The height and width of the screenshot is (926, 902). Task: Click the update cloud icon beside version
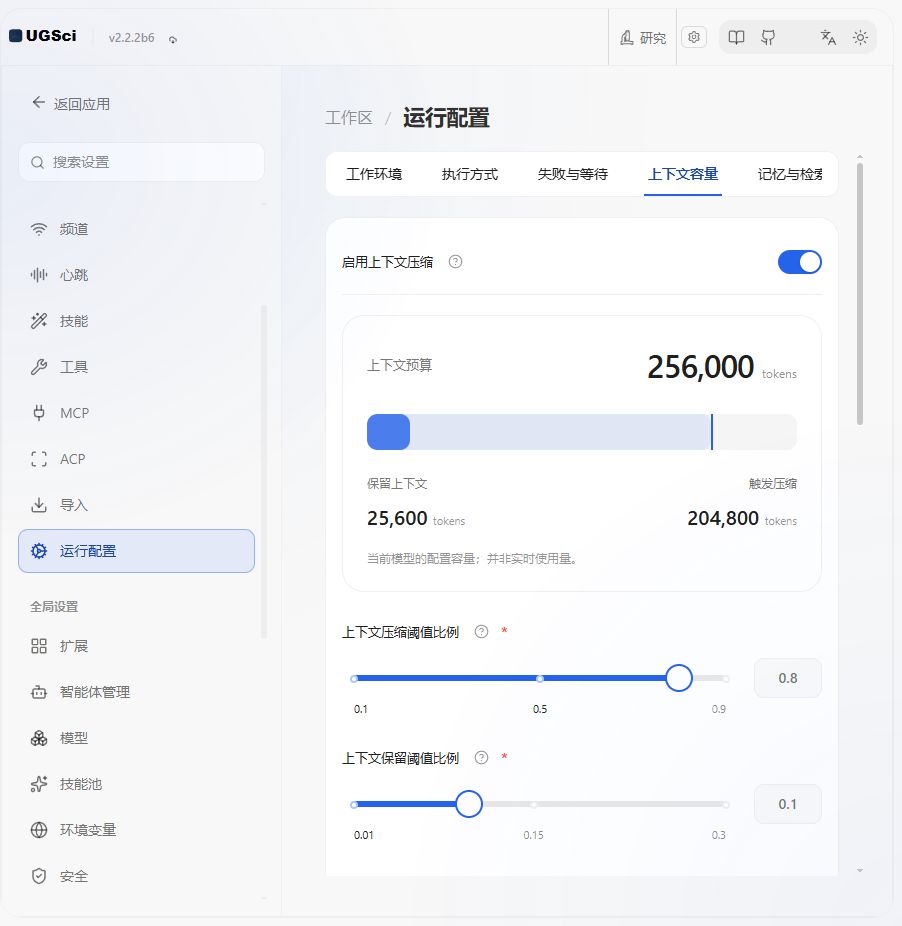[172, 40]
